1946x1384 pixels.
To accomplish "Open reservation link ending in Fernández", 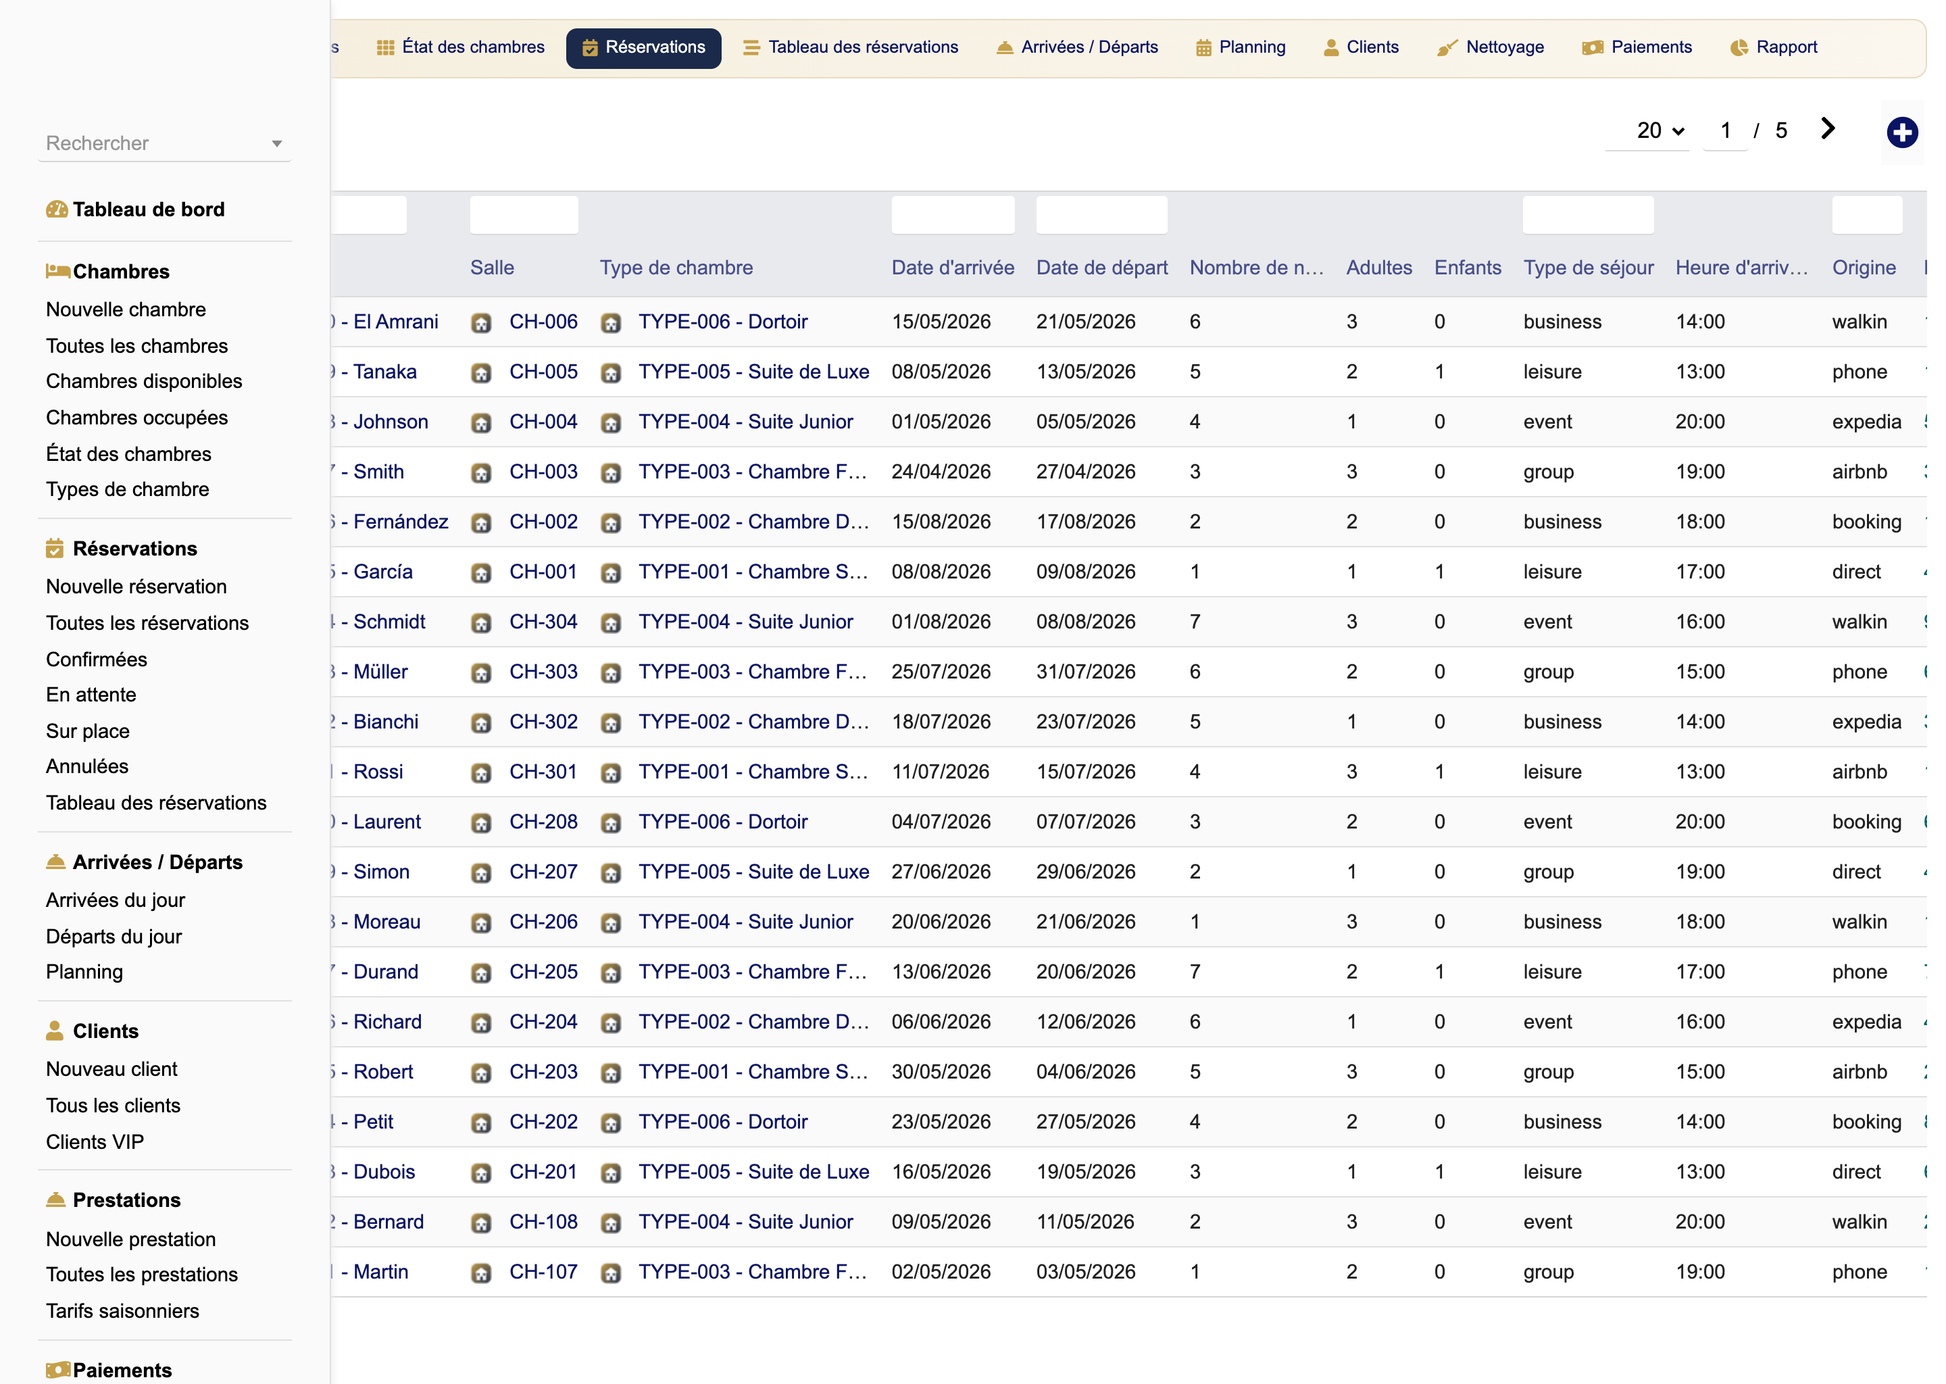I will [x=391, y=522].
